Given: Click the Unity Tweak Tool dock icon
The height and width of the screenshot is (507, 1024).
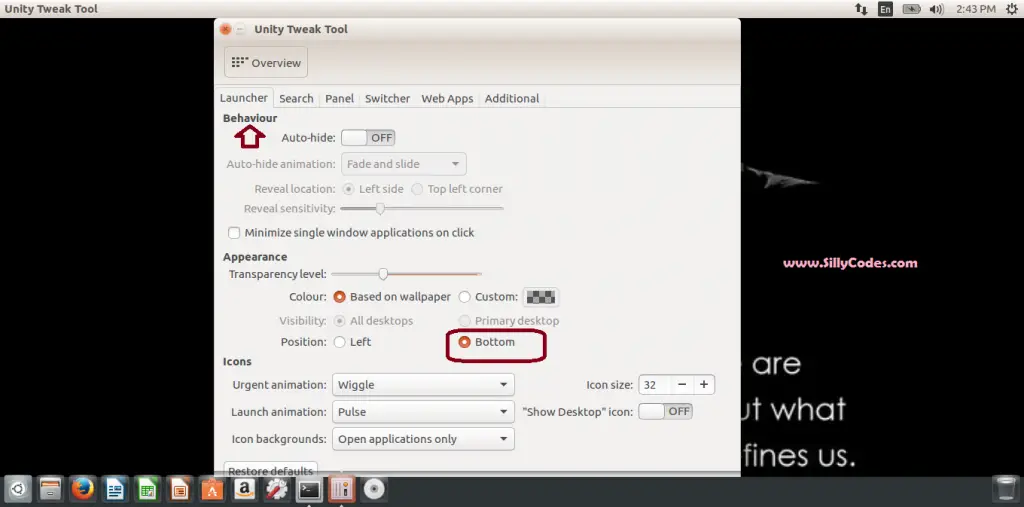Looking at the screenshot, I should pyautogui.click(x=342, y=489).
